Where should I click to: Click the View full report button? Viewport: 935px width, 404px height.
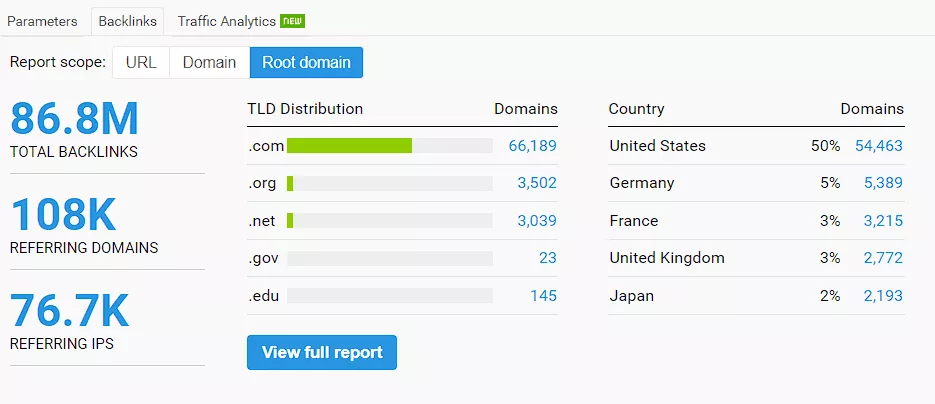click(322, 352)
